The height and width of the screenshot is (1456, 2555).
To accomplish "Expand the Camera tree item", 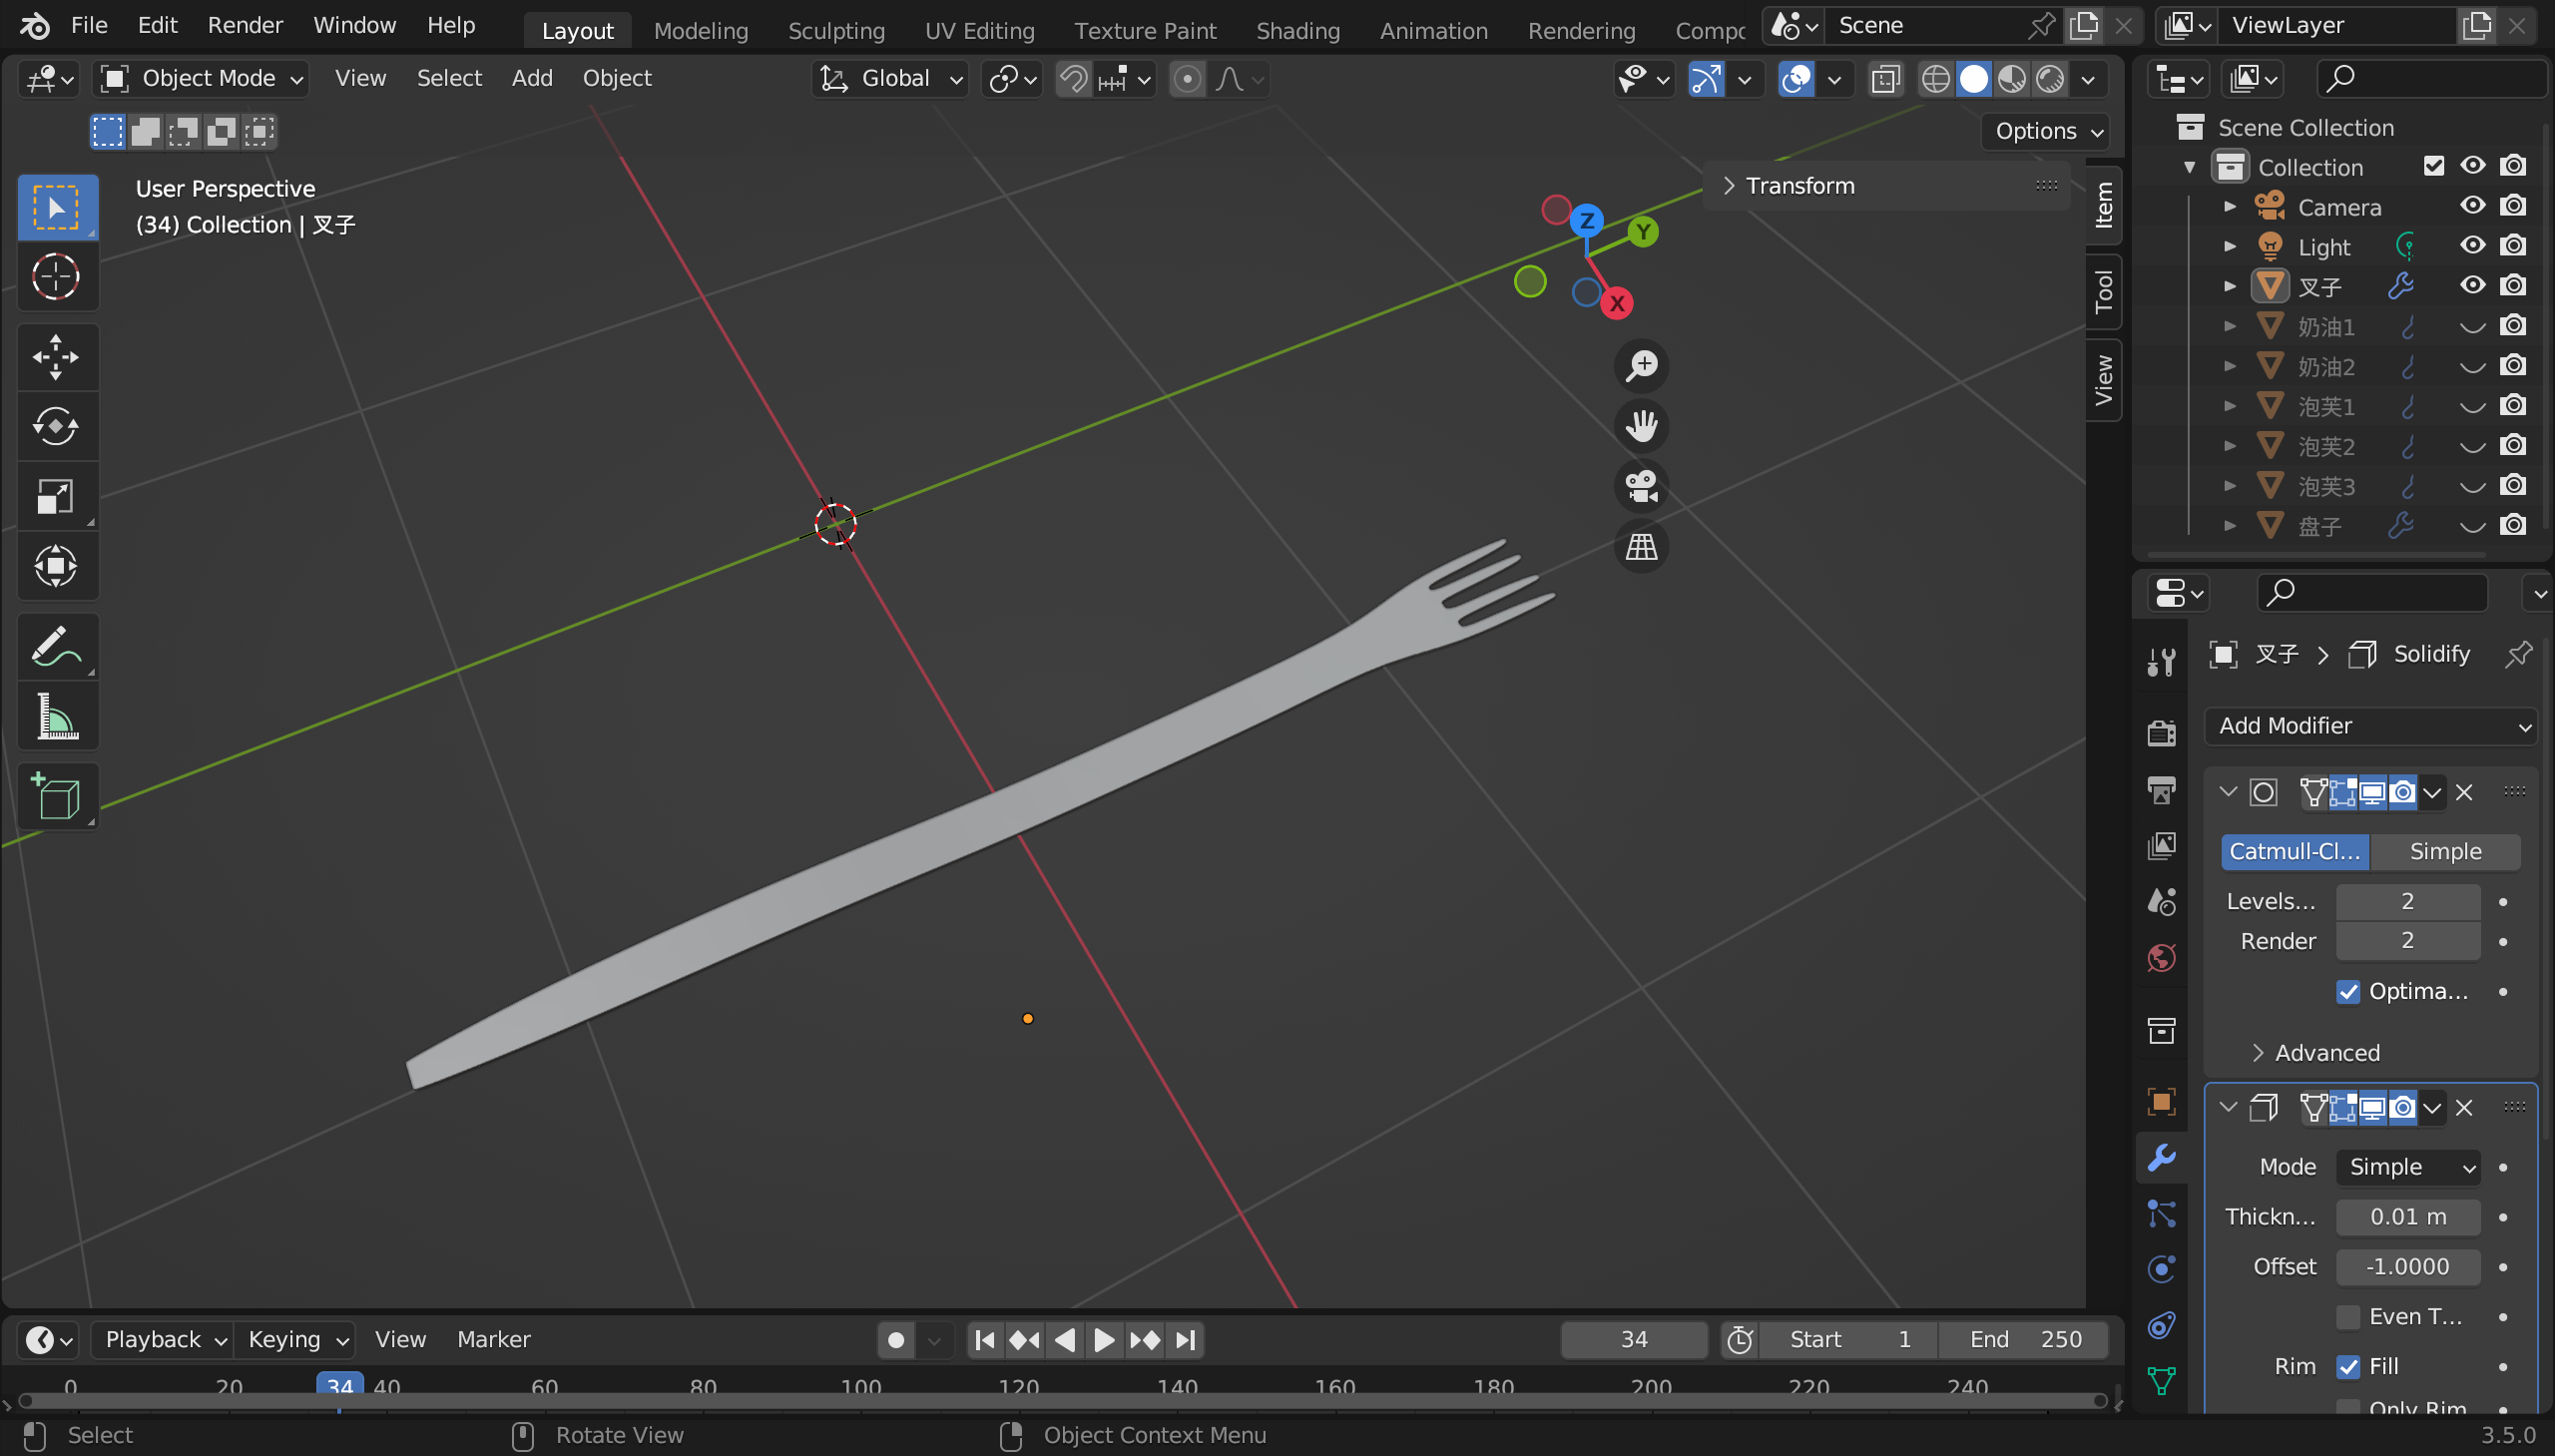I will 2229,207.
